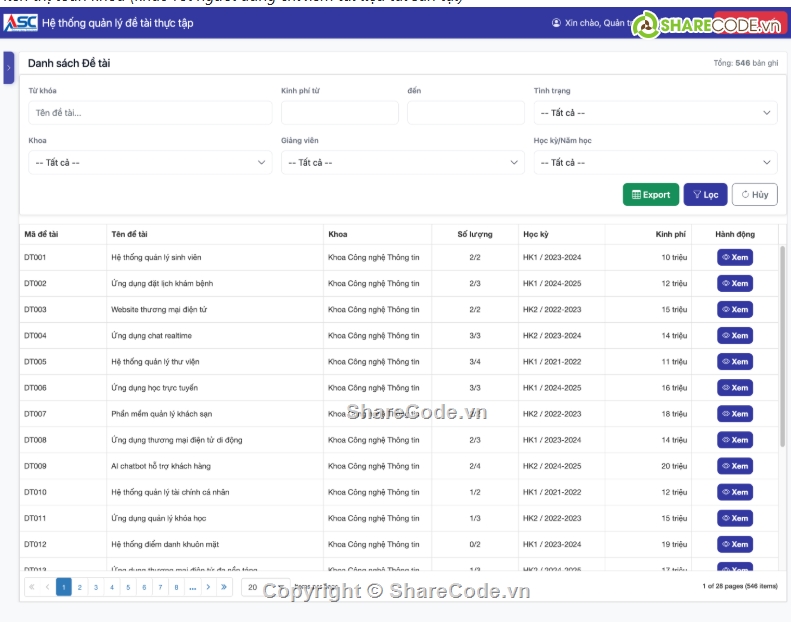Click the Hủy reset button
This screenshot has width=791, height=622.
coord(754,195)
